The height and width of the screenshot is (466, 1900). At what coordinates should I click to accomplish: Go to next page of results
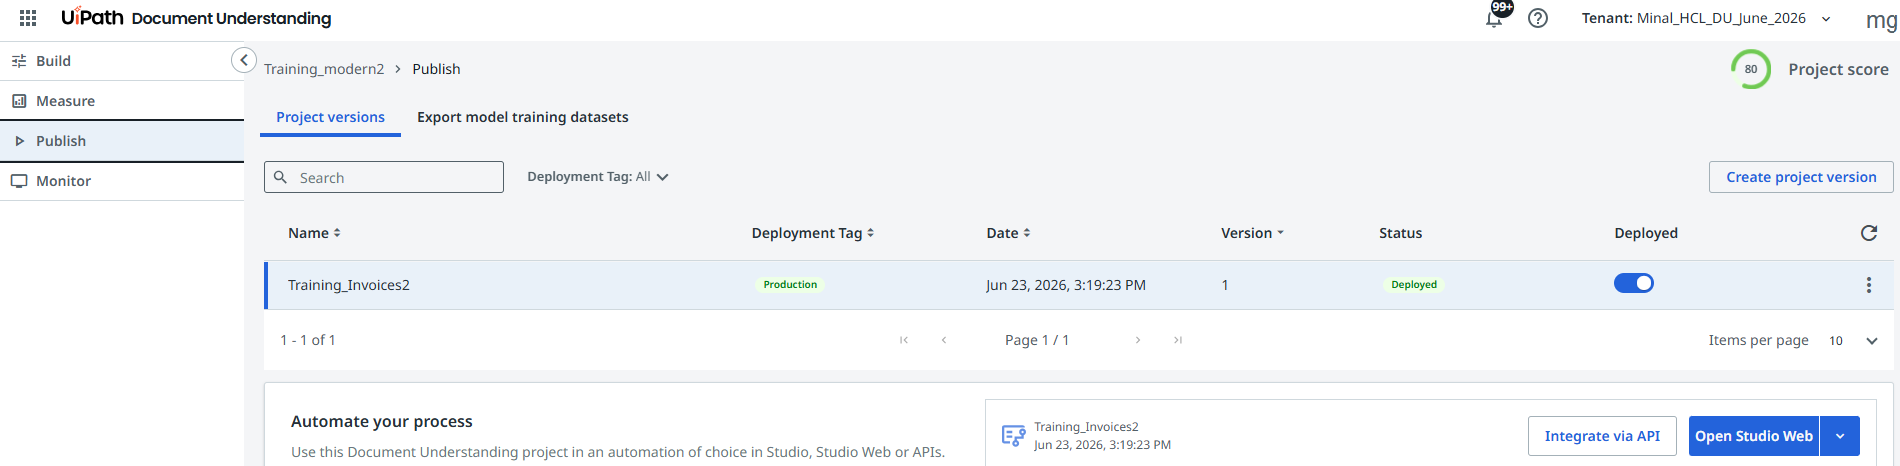1138,340
